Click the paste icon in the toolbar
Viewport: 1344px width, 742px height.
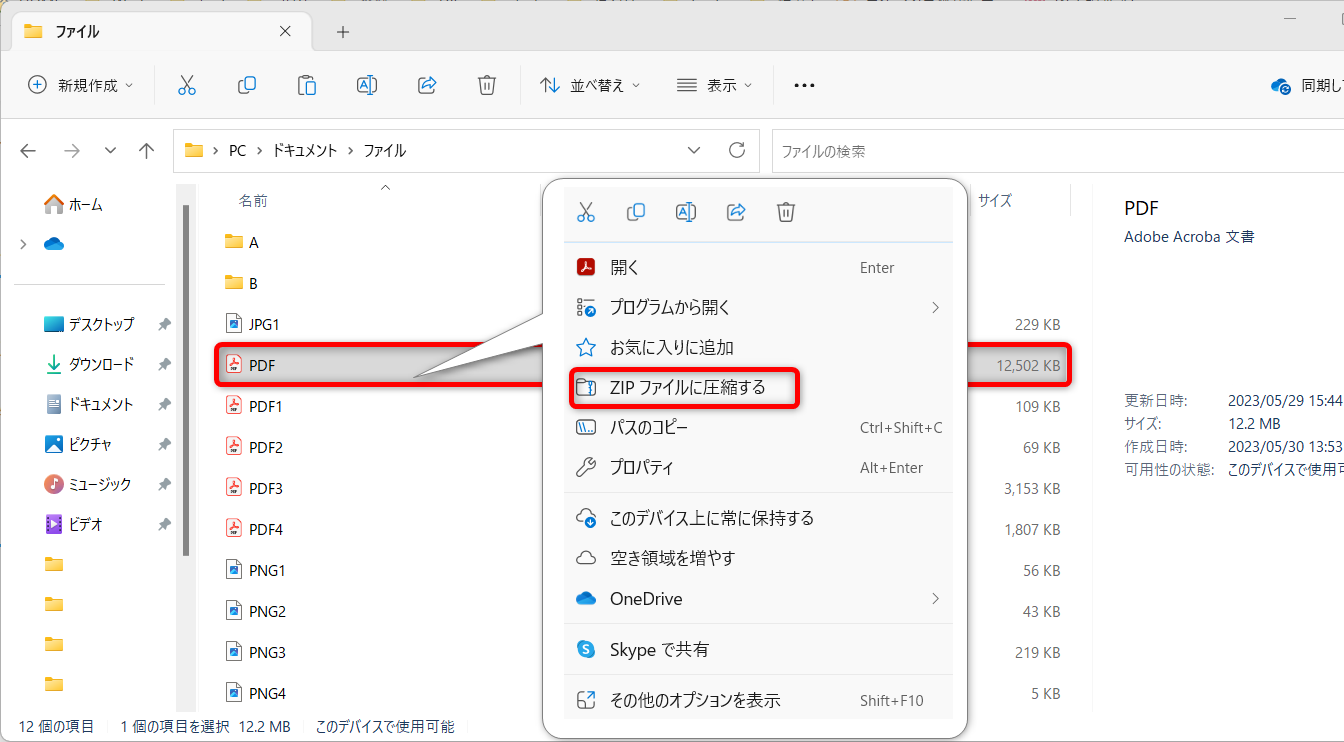307,86
